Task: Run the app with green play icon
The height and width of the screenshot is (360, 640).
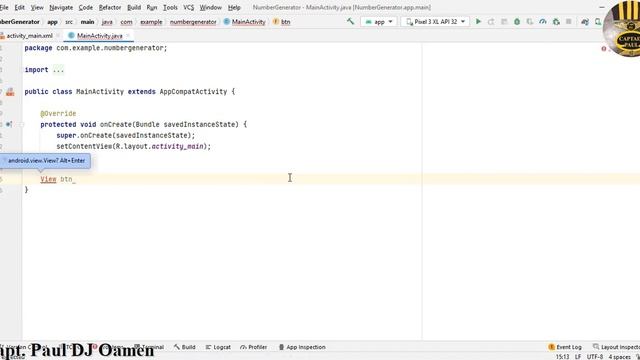Action: 478,22
